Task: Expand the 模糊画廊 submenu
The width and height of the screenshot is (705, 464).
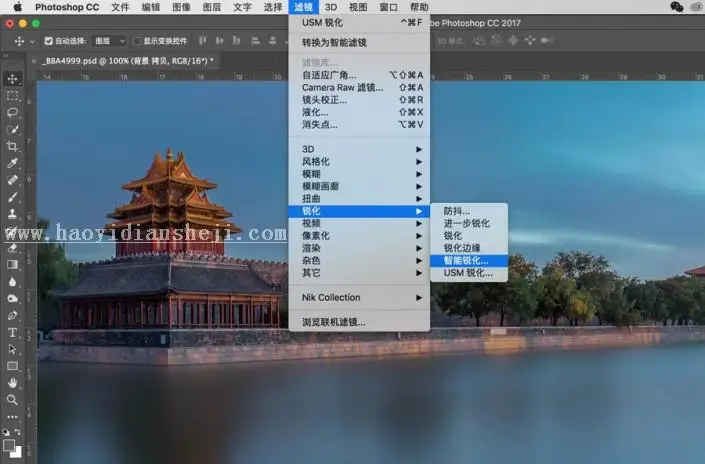Action: tap(359, 186)
